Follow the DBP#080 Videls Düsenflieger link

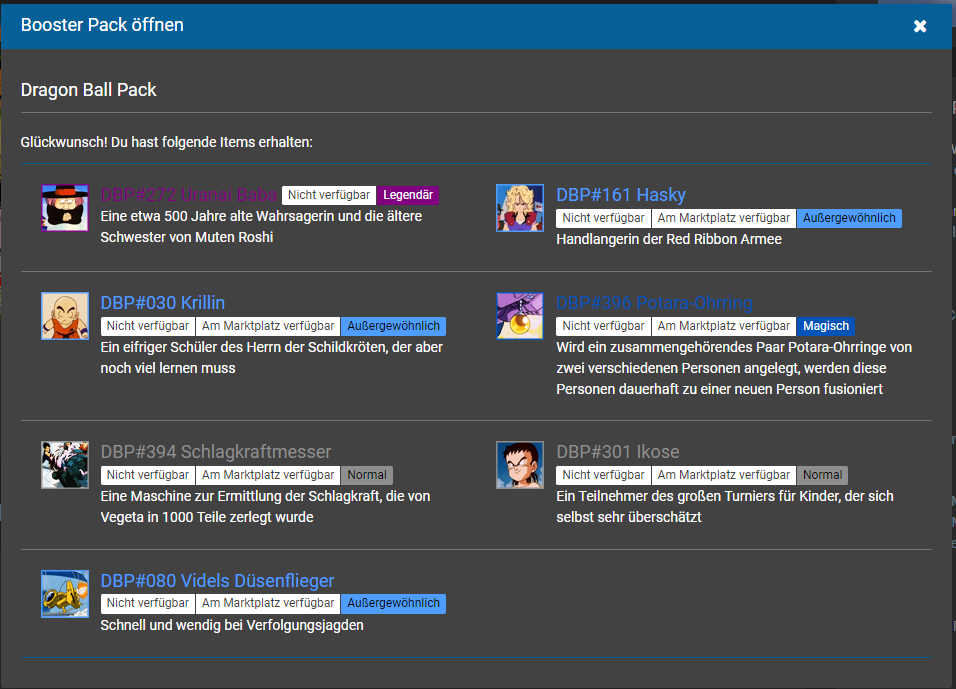click(218, 580)
